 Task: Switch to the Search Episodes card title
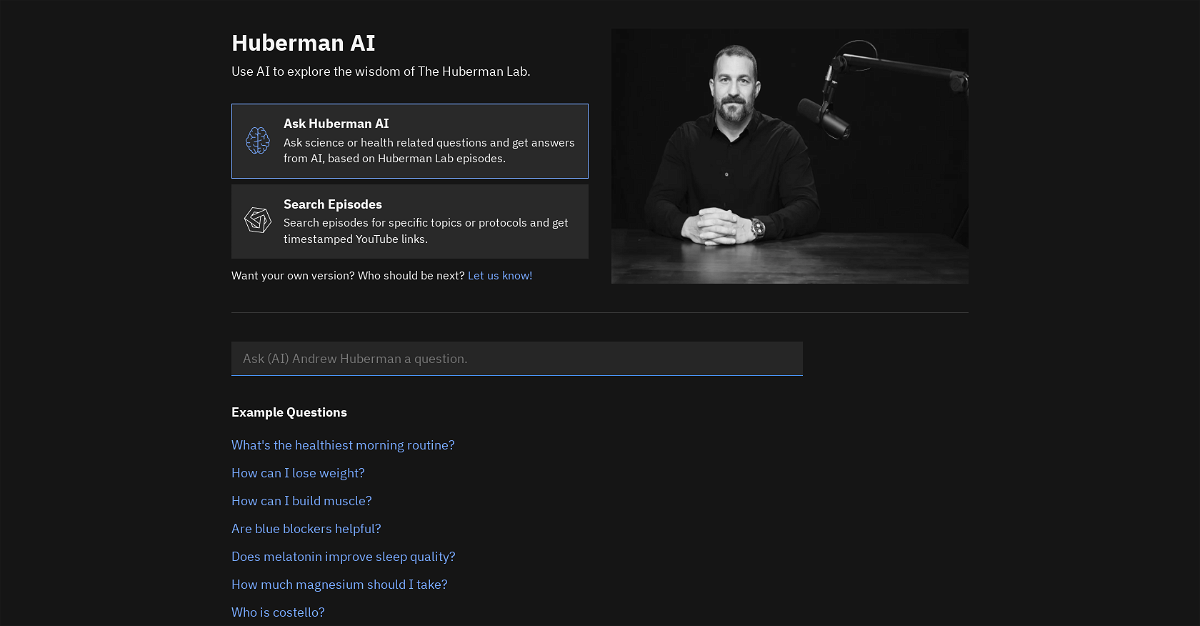[332, 205]
